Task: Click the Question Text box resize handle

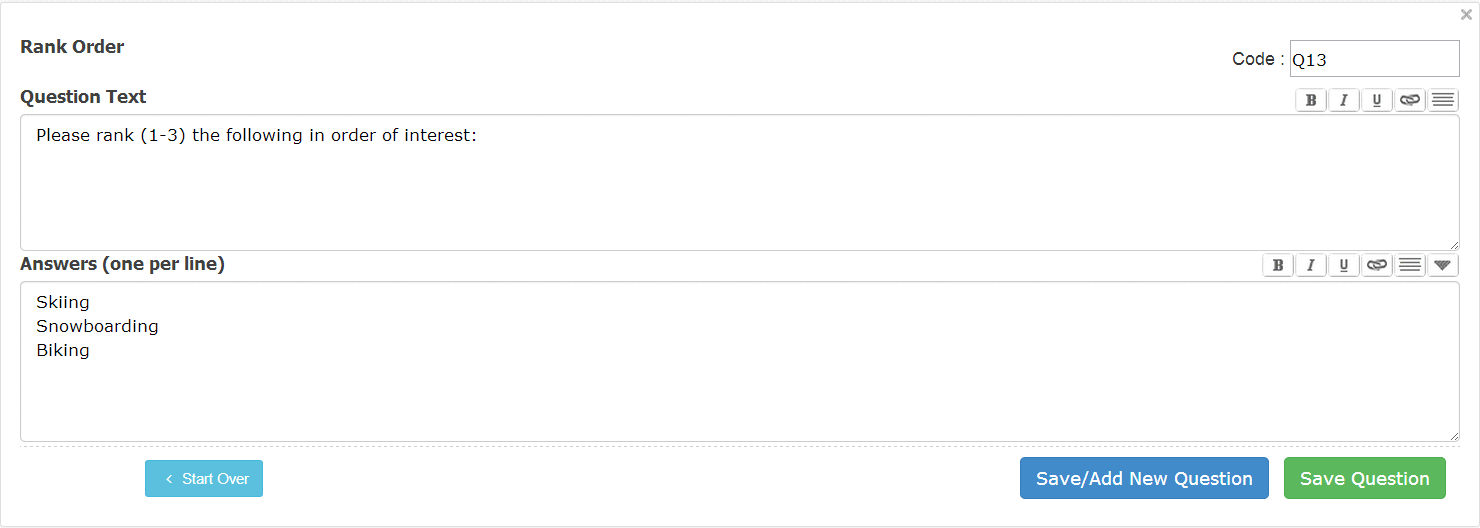Action: (x=1453, y=244)
